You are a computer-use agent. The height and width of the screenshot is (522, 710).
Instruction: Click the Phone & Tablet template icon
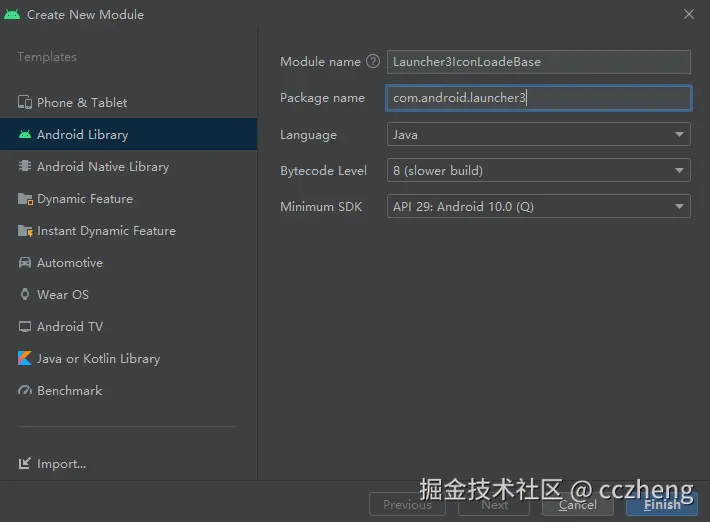(x=25, y=102)
